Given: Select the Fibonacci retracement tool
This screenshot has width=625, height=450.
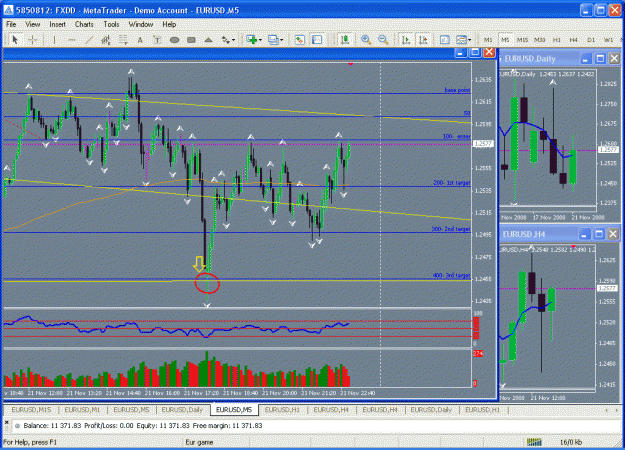Looking at the screenshot, I should click(x=123, y=39).
